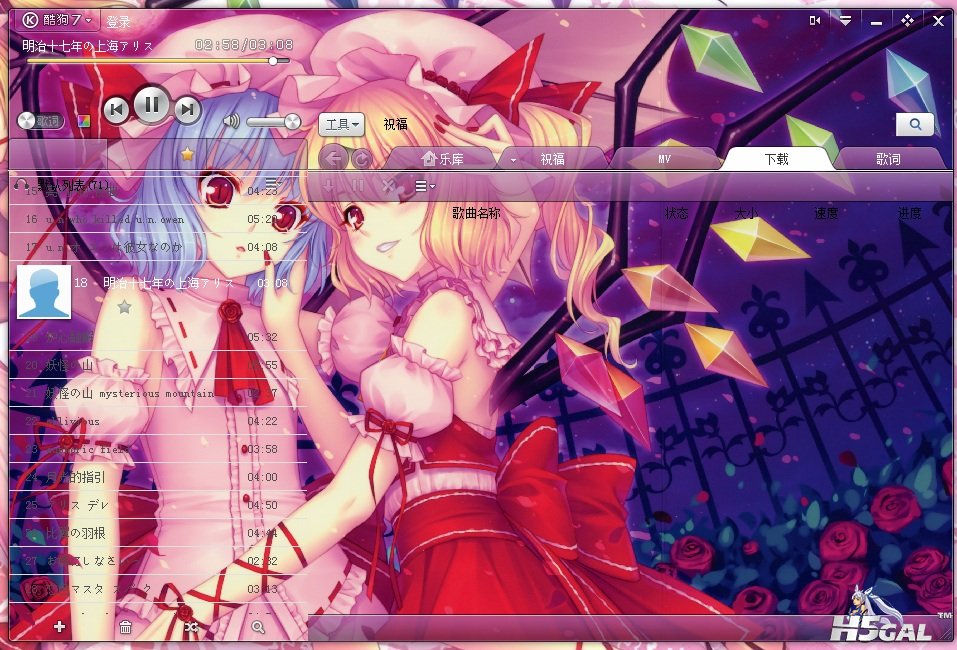The width and height of the screenshot is (957, 650).
Task: Click the artist avatar thumbnail for song 18
Action: [x=44, y=292]
